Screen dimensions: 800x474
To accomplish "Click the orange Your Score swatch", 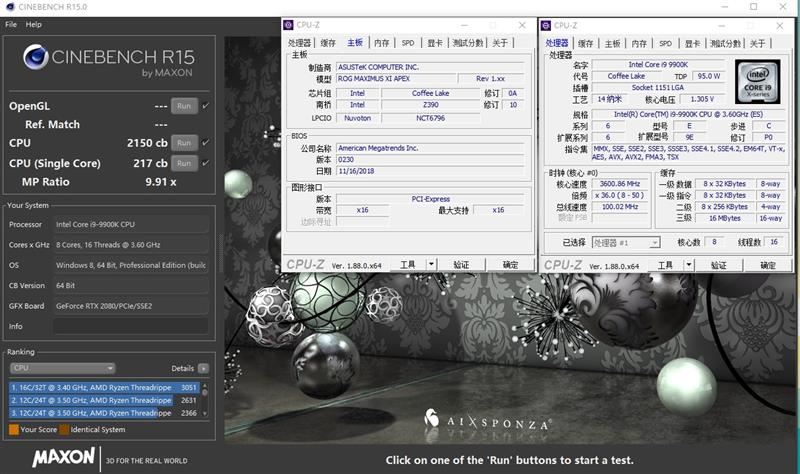I will pos(14,430).
